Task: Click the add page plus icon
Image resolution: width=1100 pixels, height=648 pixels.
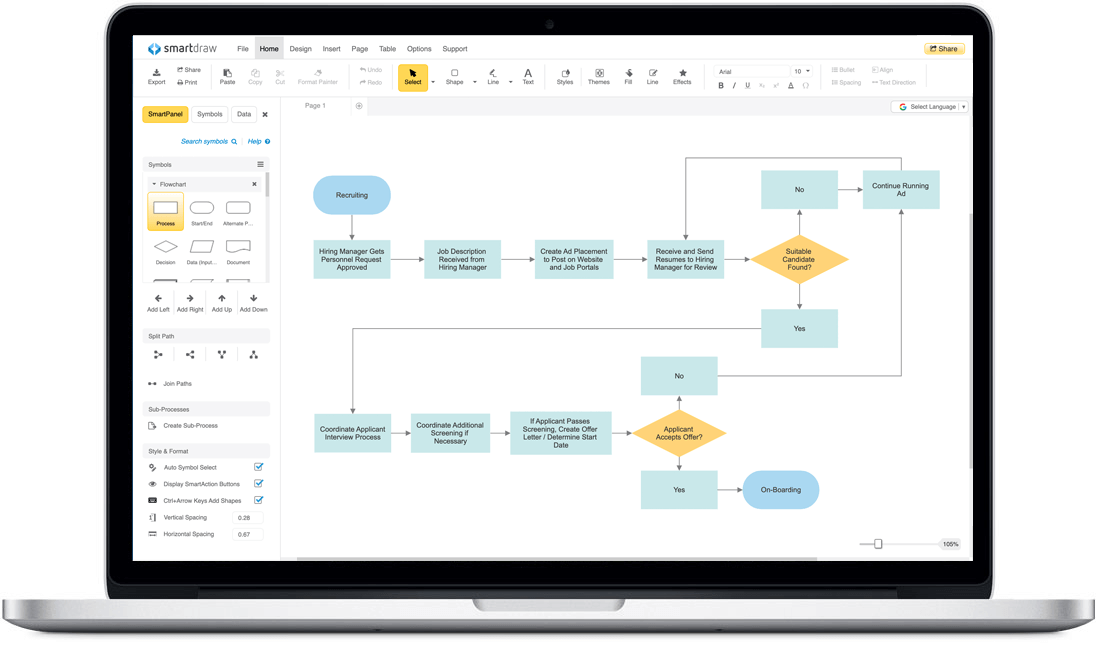Action: point(359,106)
